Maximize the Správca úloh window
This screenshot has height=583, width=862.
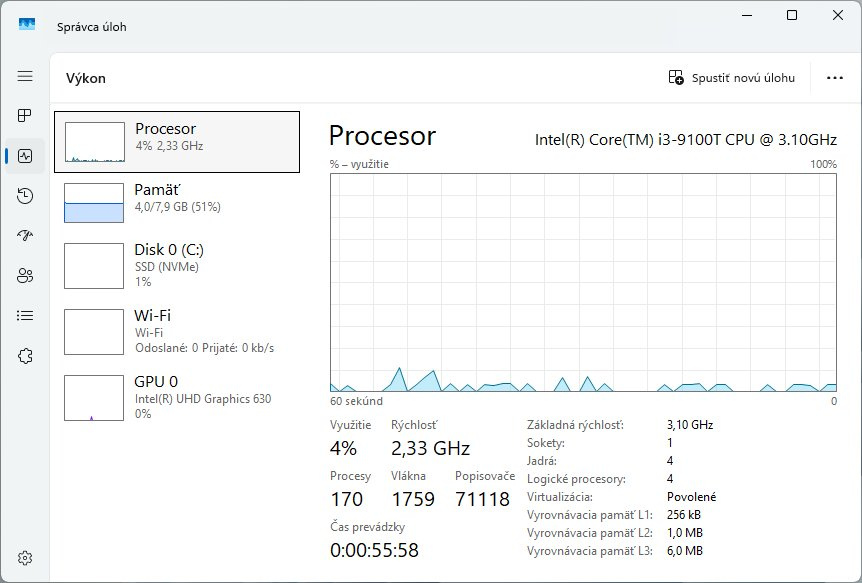[x=792, y=15]
